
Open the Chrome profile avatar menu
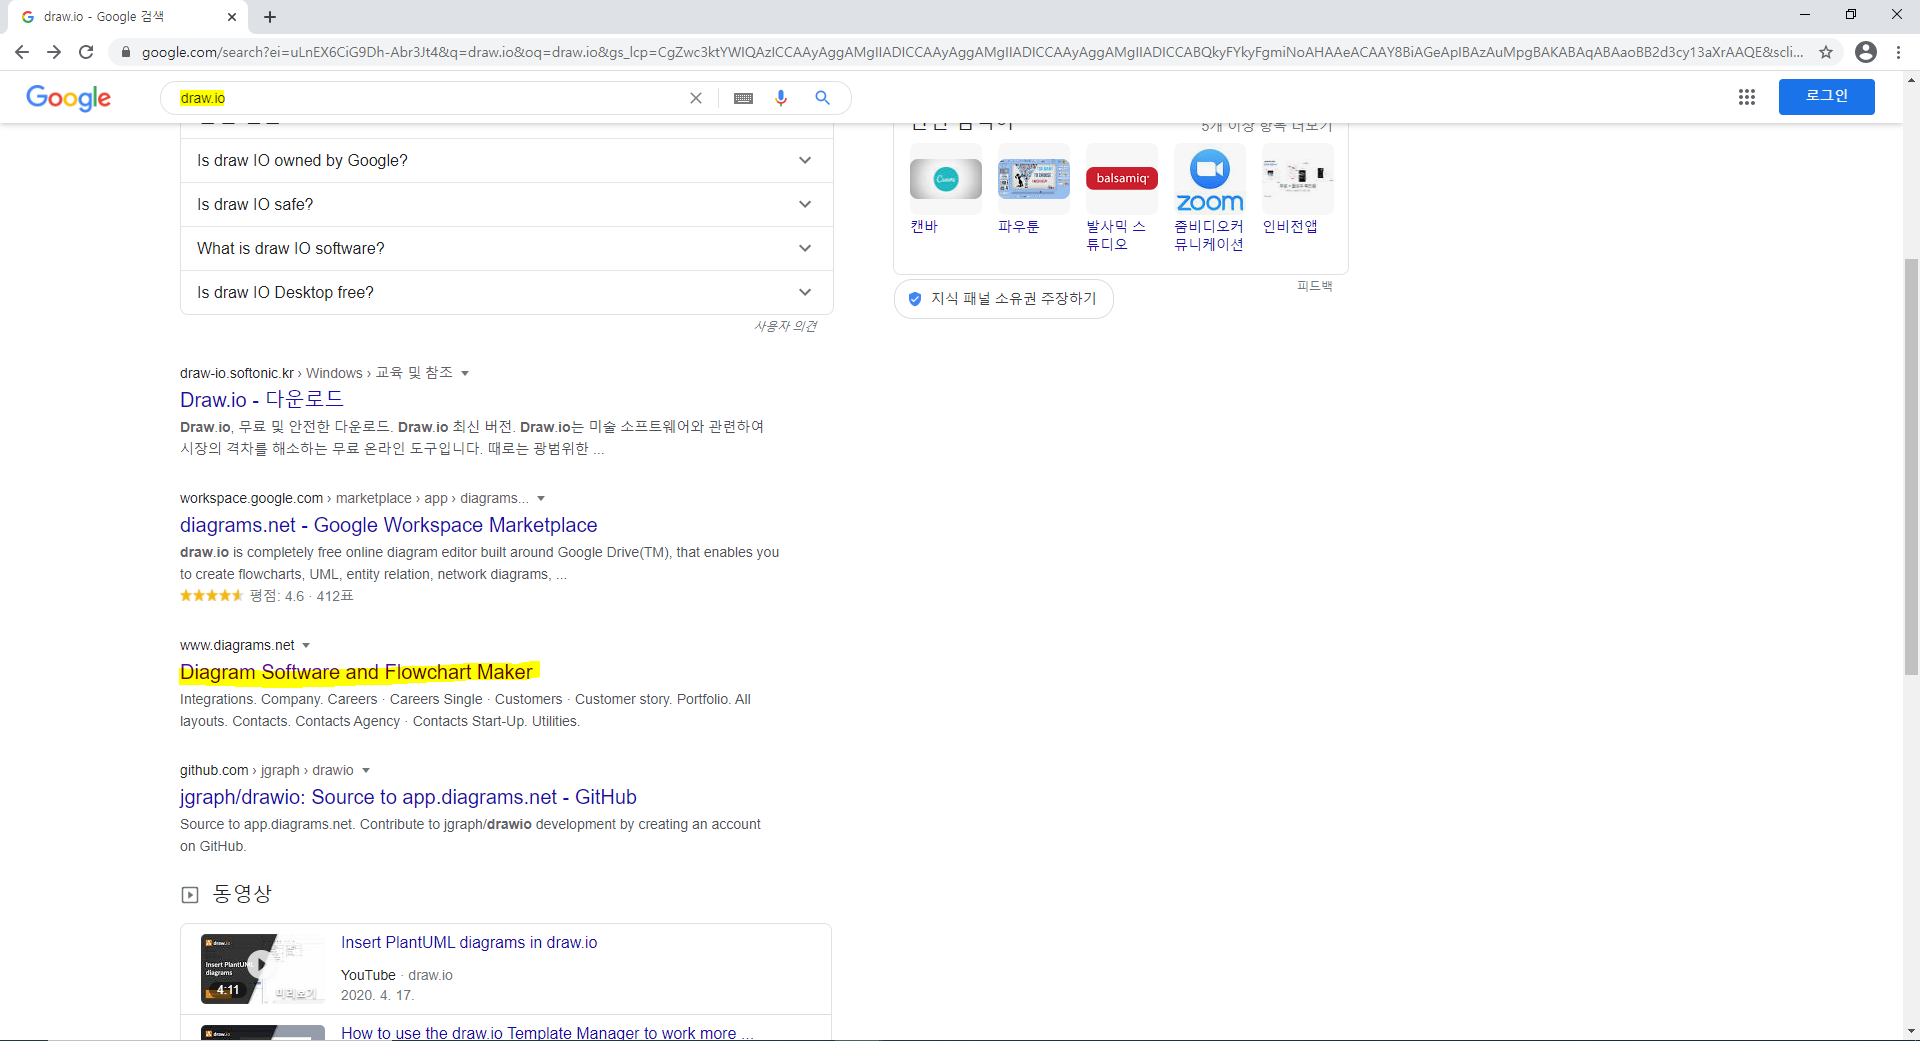(x=1866, y=52)
